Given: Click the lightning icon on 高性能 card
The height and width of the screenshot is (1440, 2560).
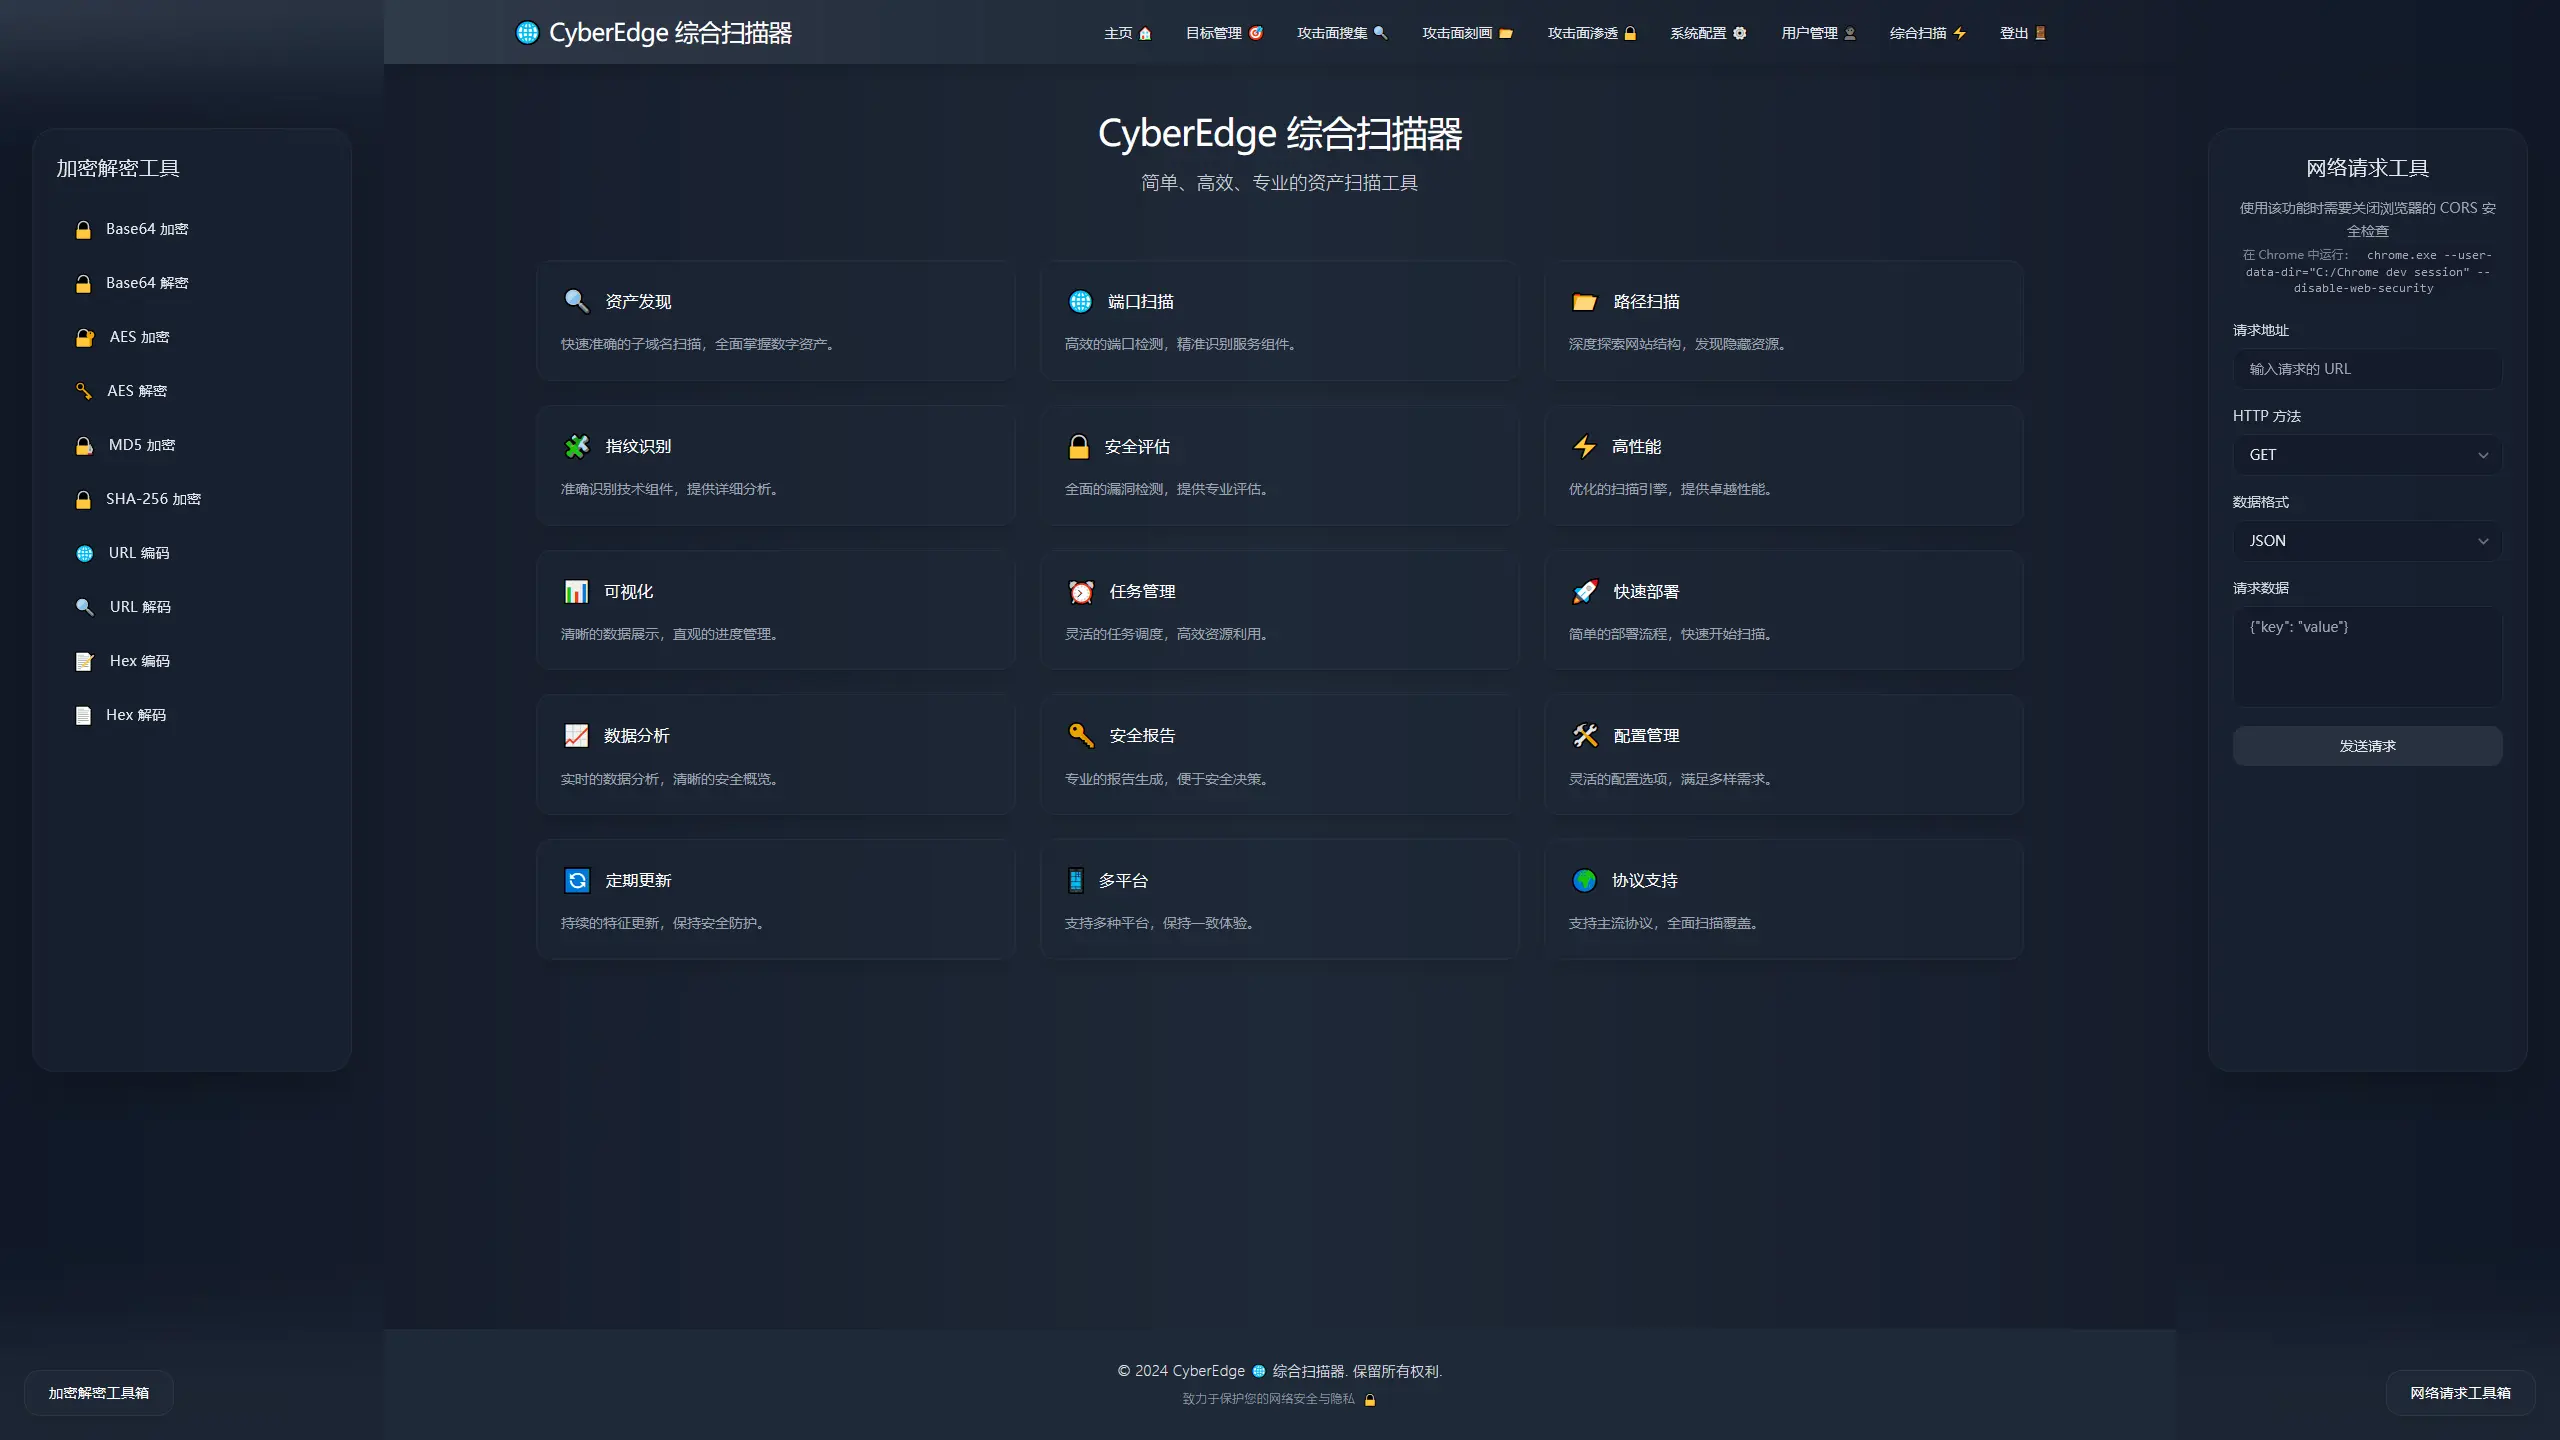Looking at the screenshot, I should [1584, 446].
